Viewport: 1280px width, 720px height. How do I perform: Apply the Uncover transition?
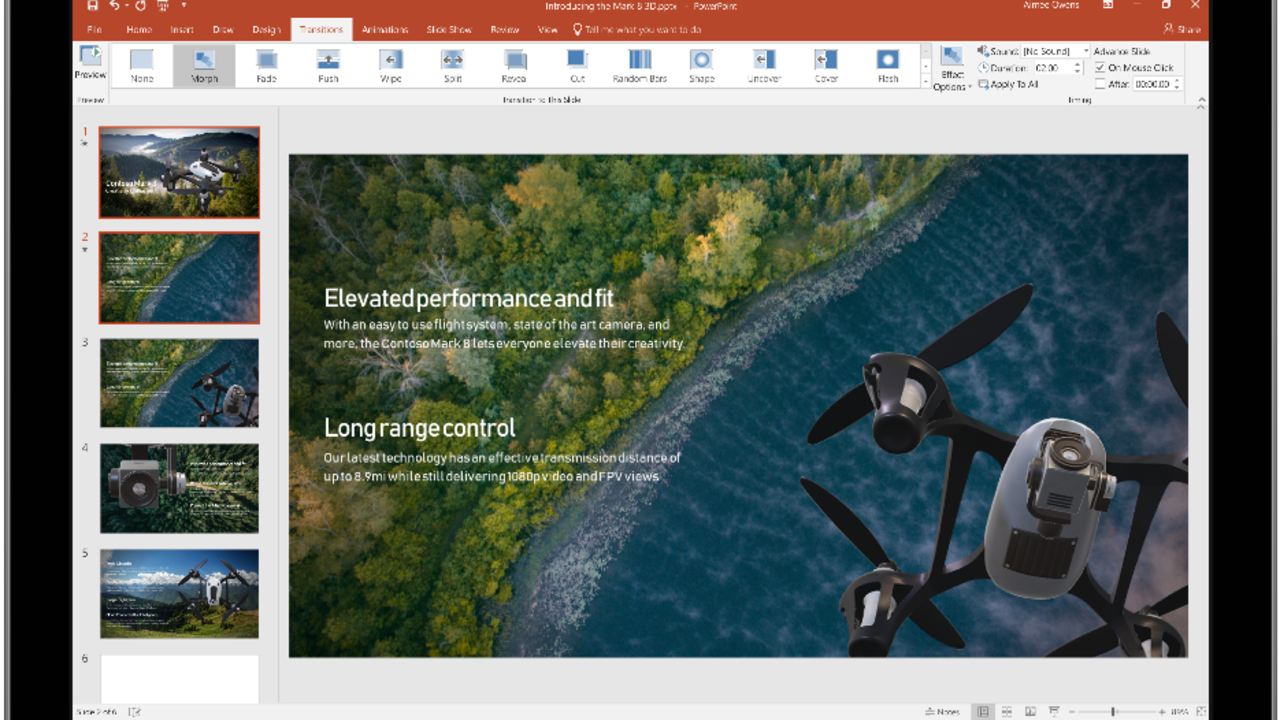tap(764, 66)
